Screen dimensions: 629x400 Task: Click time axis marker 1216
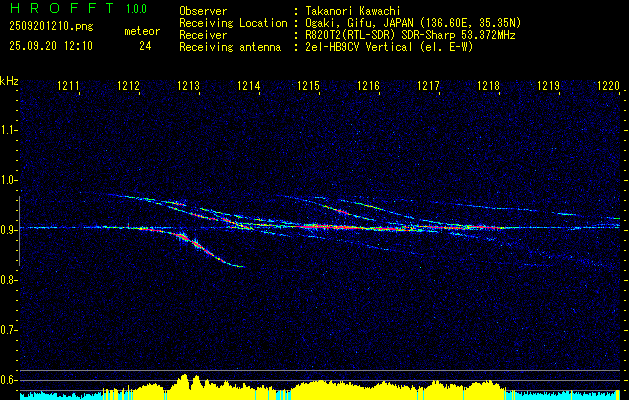tap(368, 85)
